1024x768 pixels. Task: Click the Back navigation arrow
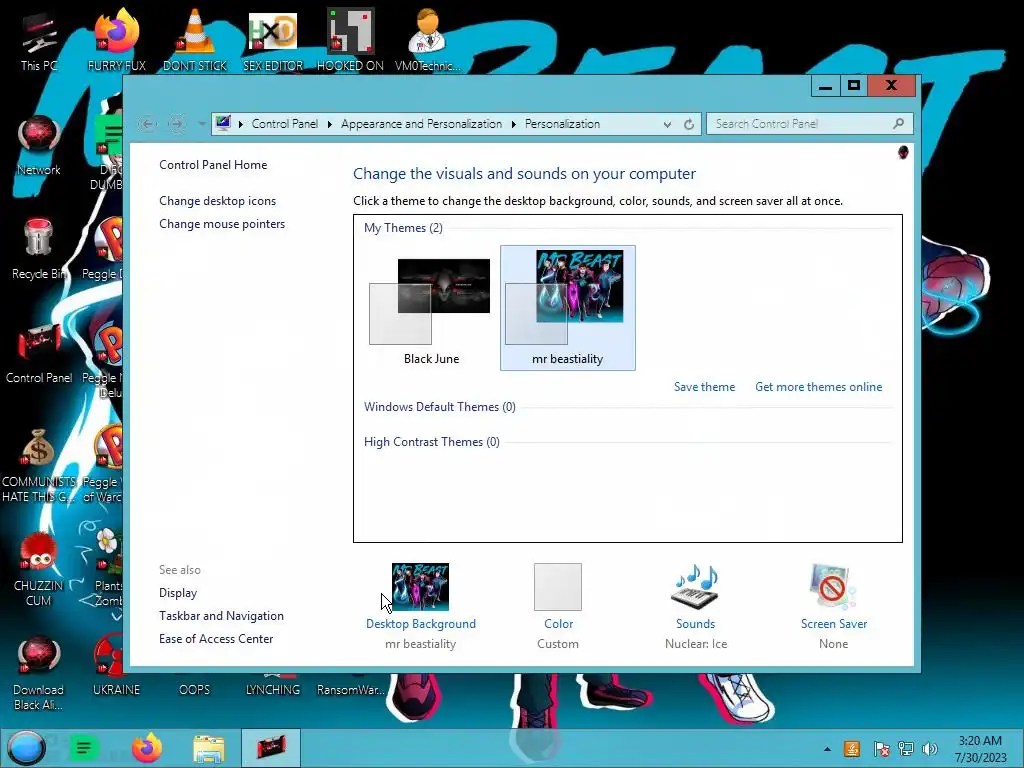(x=147, y=123)
